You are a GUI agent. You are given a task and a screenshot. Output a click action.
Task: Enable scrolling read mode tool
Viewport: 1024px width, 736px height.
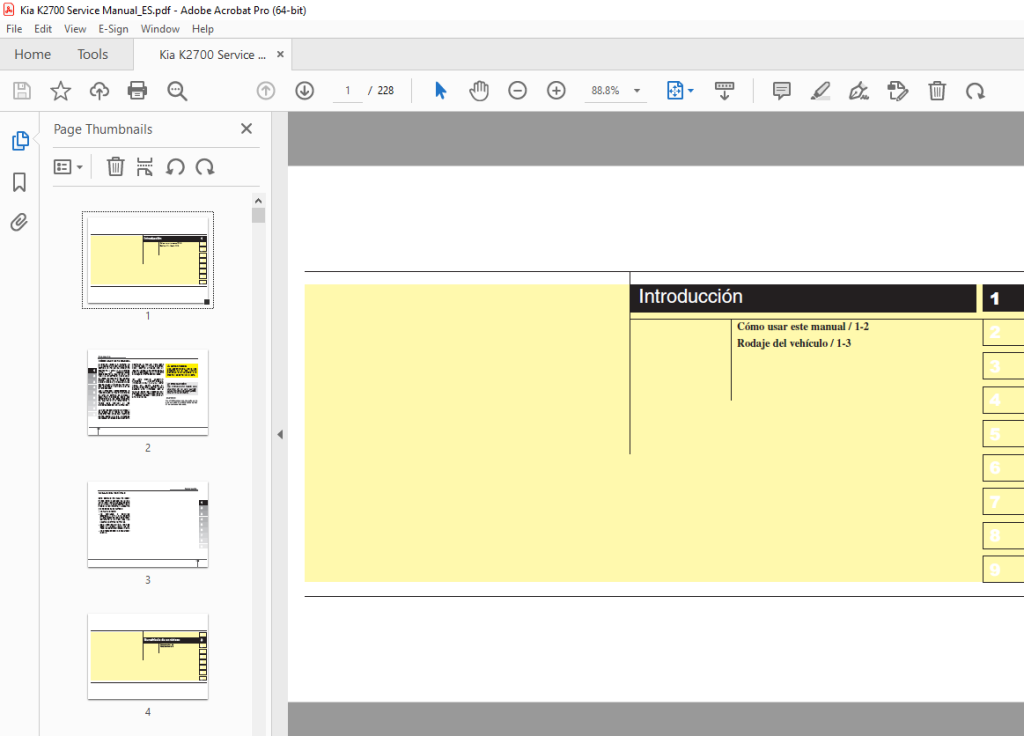point(724,91)
